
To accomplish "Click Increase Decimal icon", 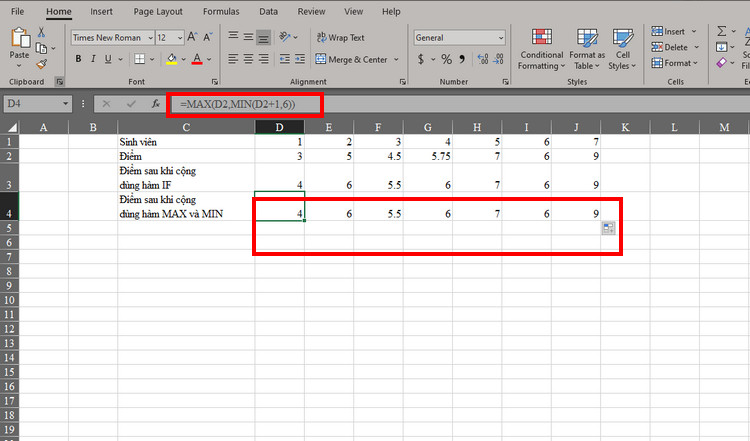I will coord(483,59).
